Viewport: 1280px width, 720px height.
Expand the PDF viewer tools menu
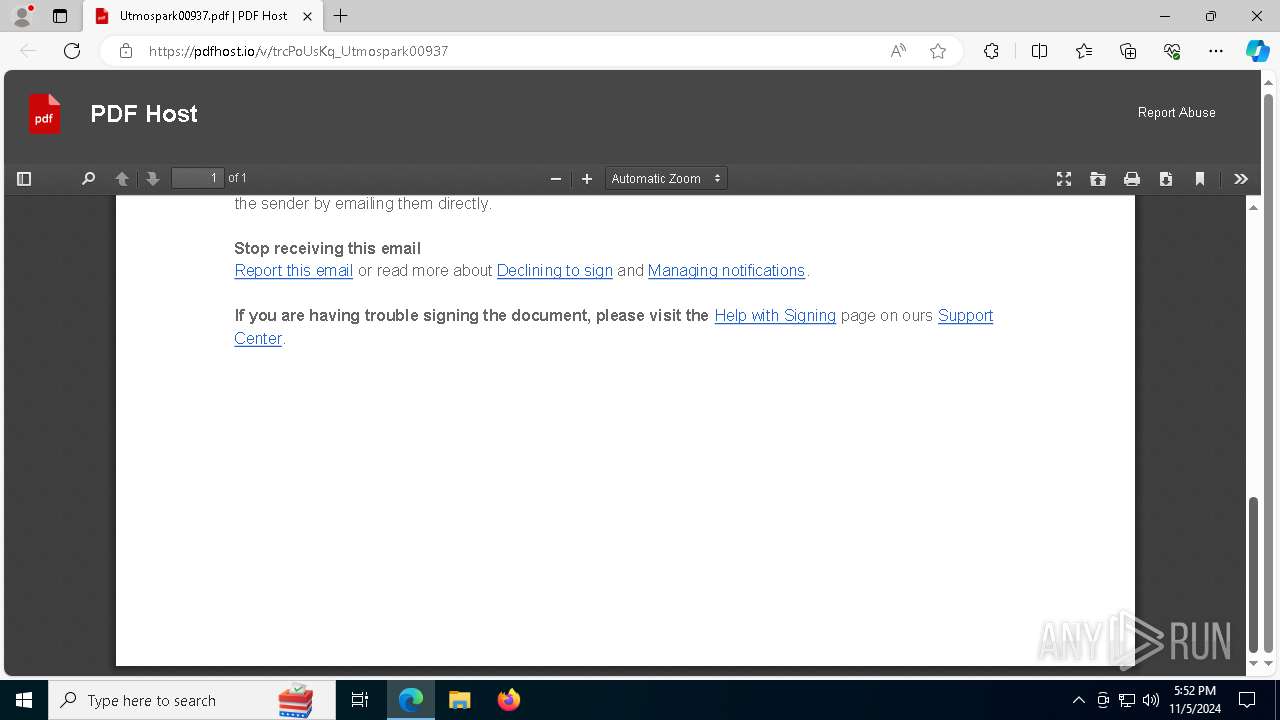coord(1241,179)
